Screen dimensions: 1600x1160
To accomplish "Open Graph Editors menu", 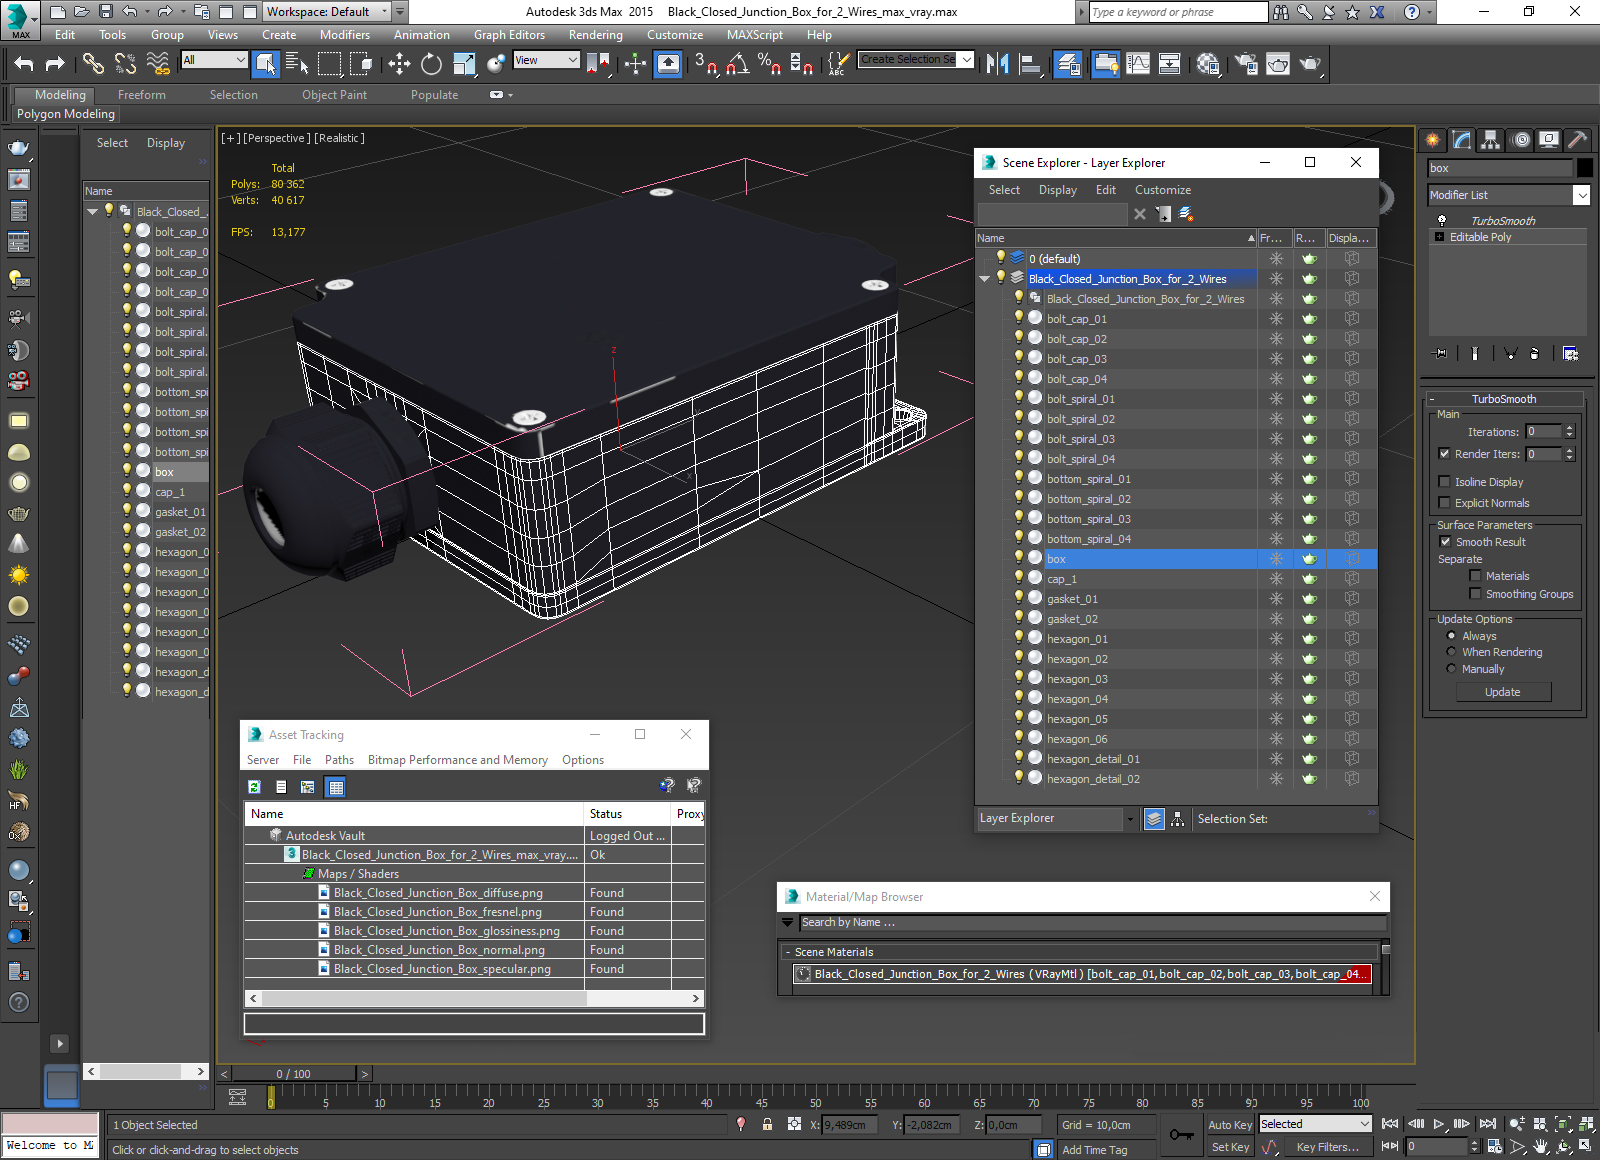I will (x=509, y=35).
